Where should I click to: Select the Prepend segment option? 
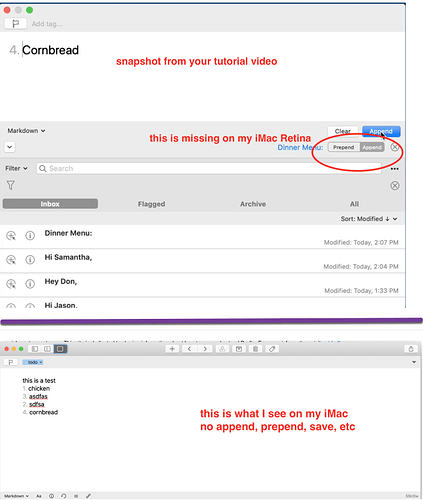[344, 147]
